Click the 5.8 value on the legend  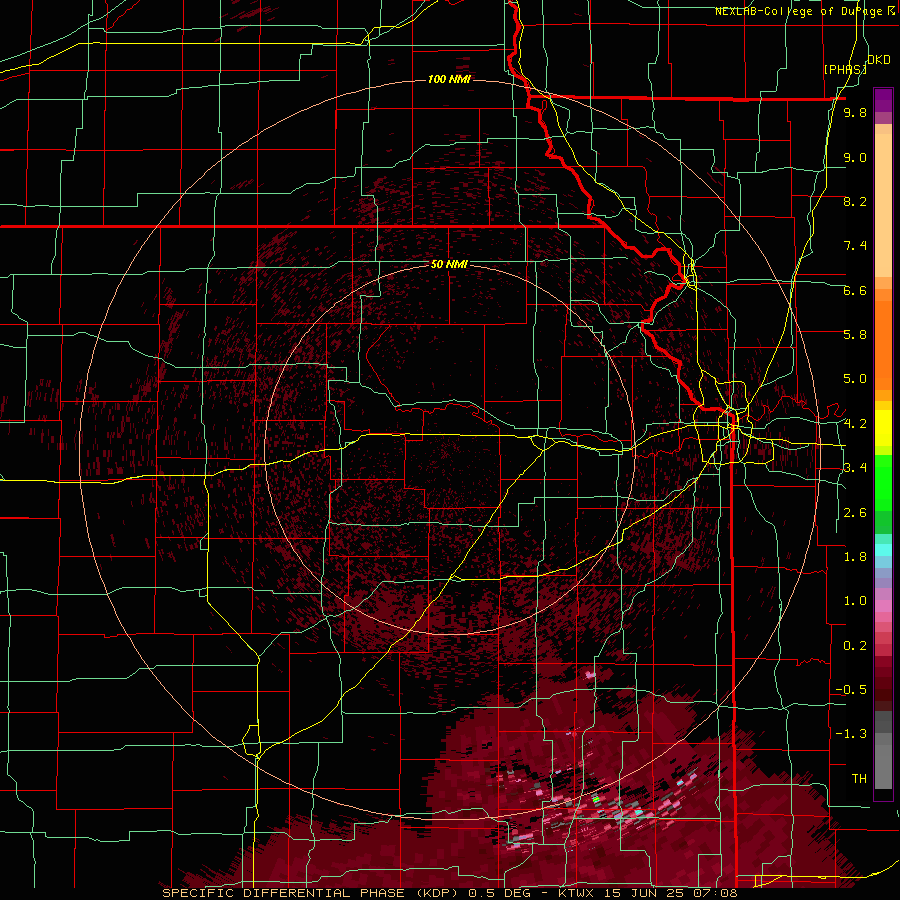tap(855, 335)
